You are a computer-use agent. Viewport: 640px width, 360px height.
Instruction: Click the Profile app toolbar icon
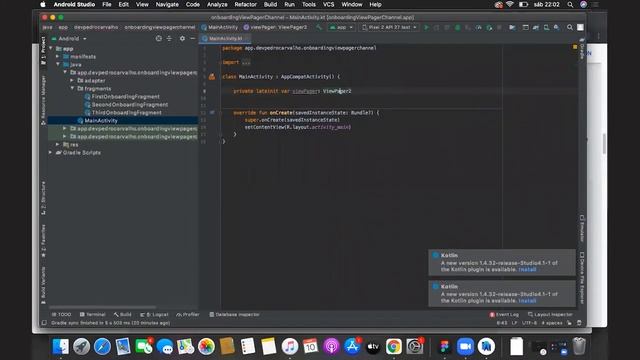point(479,27)
